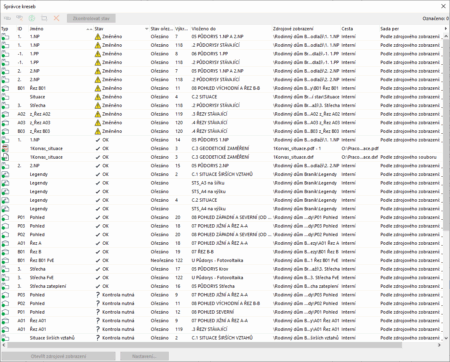450x362 pixels.
Task: Click the OK checkmark icon in the Řez B row
Action: coord(98,252)
